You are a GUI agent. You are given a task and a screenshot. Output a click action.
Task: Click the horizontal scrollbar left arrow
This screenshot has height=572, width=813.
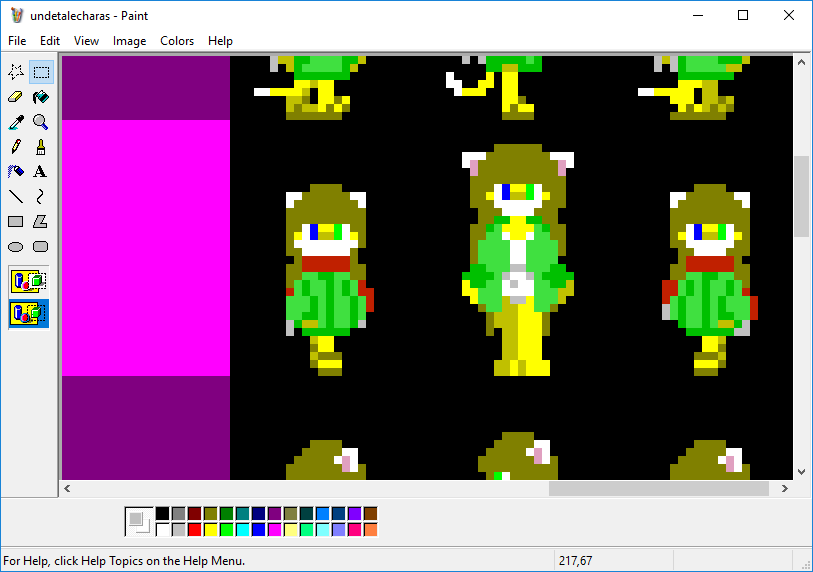(67, 489)
